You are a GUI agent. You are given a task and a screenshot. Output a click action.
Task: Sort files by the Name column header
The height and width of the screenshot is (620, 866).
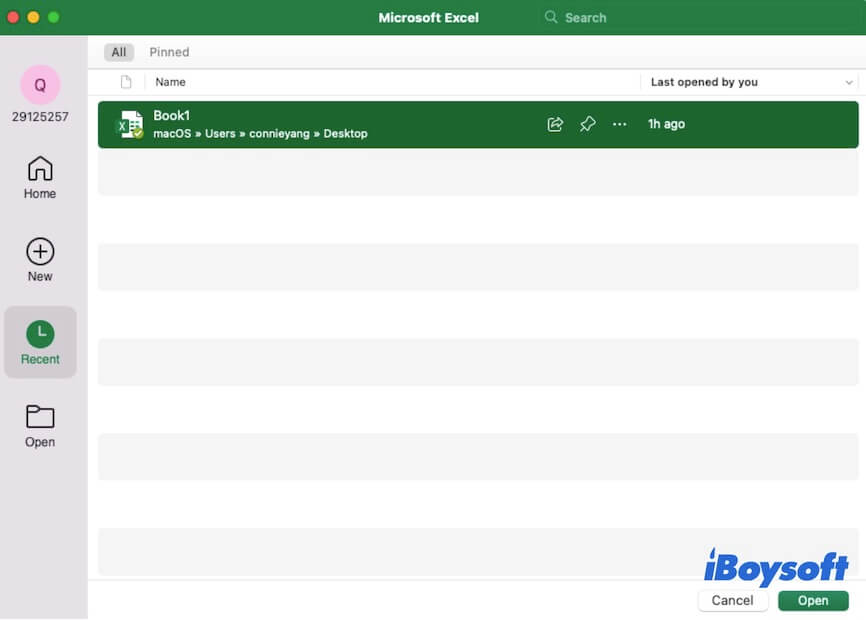tap(170, 81)
